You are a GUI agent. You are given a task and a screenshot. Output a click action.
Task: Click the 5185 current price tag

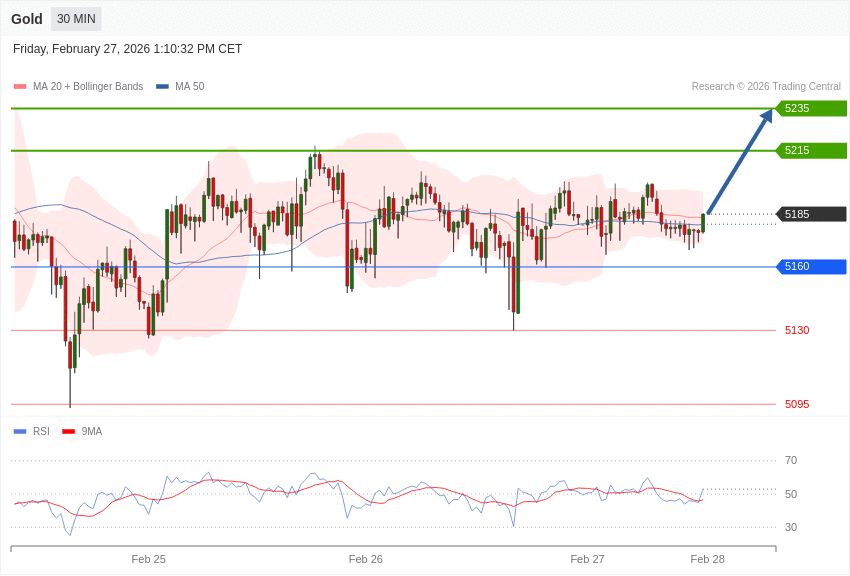coord(811,214)
